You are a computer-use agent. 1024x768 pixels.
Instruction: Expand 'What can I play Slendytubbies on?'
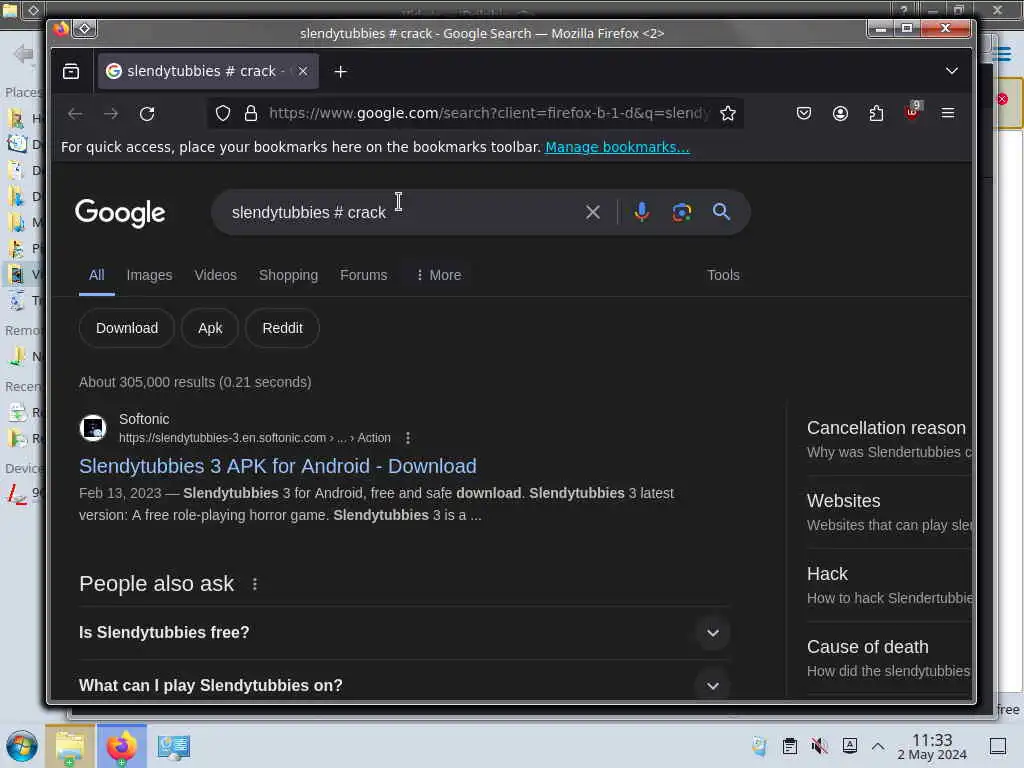pos(404,686)
